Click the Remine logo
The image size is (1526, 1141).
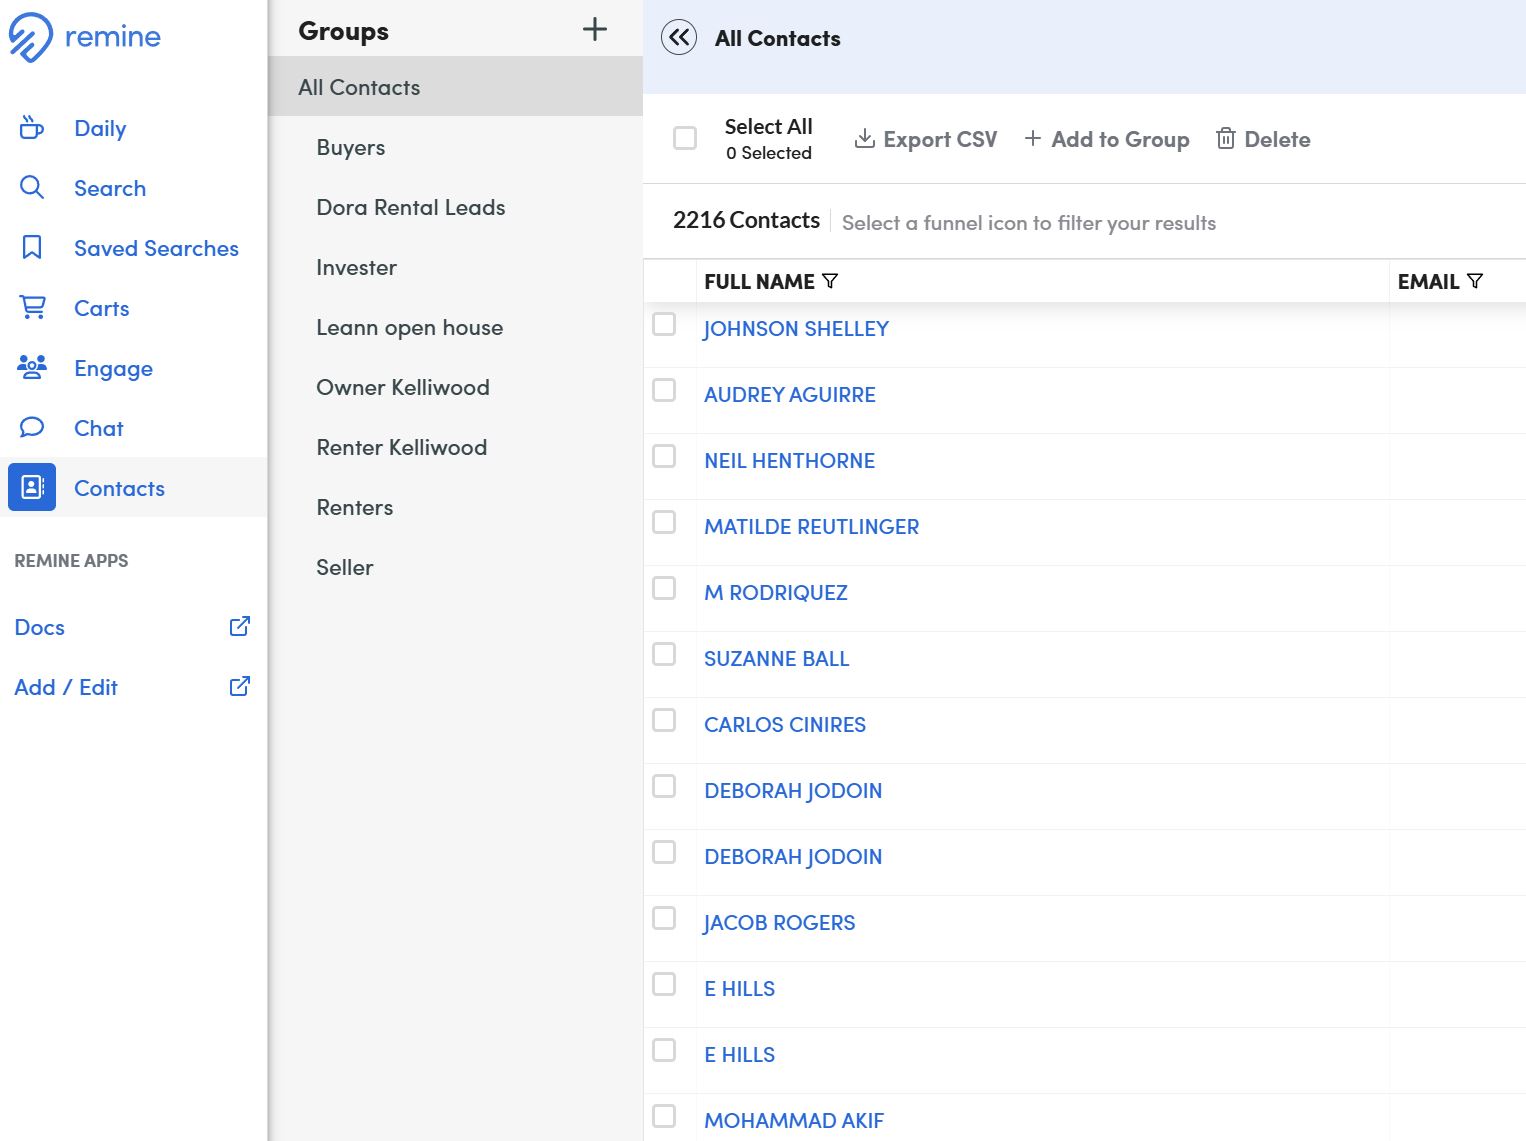[x=84, y=37]
